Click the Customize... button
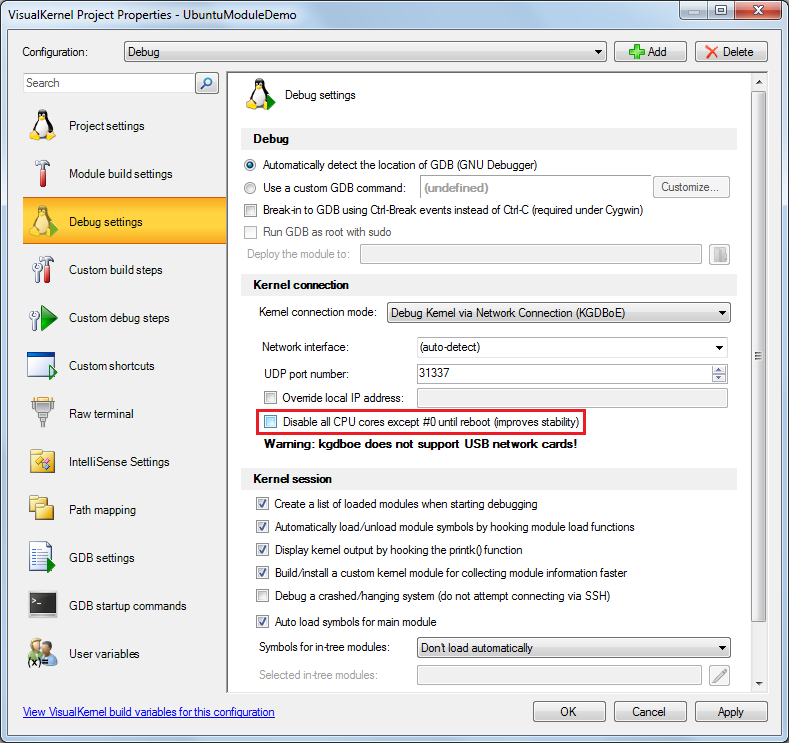This screenshot has height=743, width=789. point(691,187)
